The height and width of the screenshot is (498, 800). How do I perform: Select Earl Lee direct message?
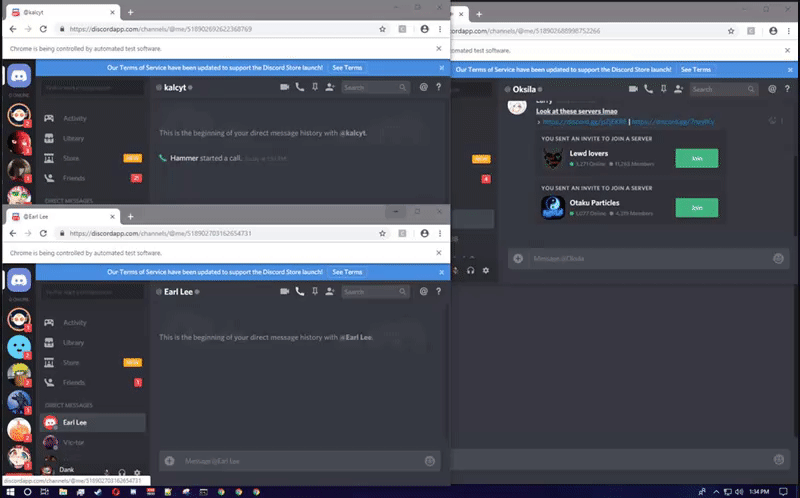click(x=92, y=422)
